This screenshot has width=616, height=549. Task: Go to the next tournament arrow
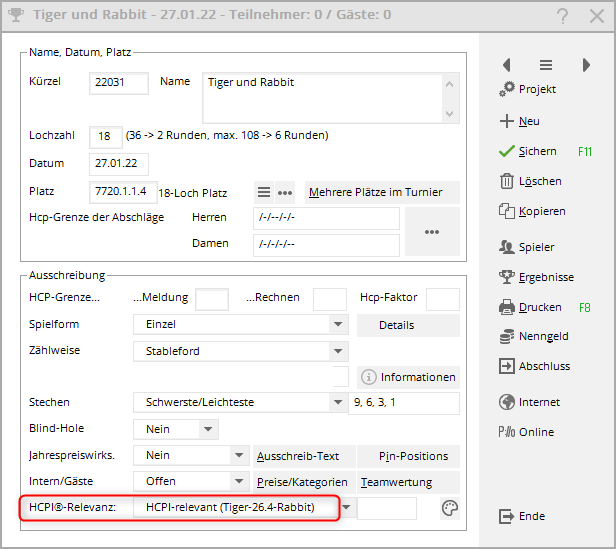coord(586,65)
